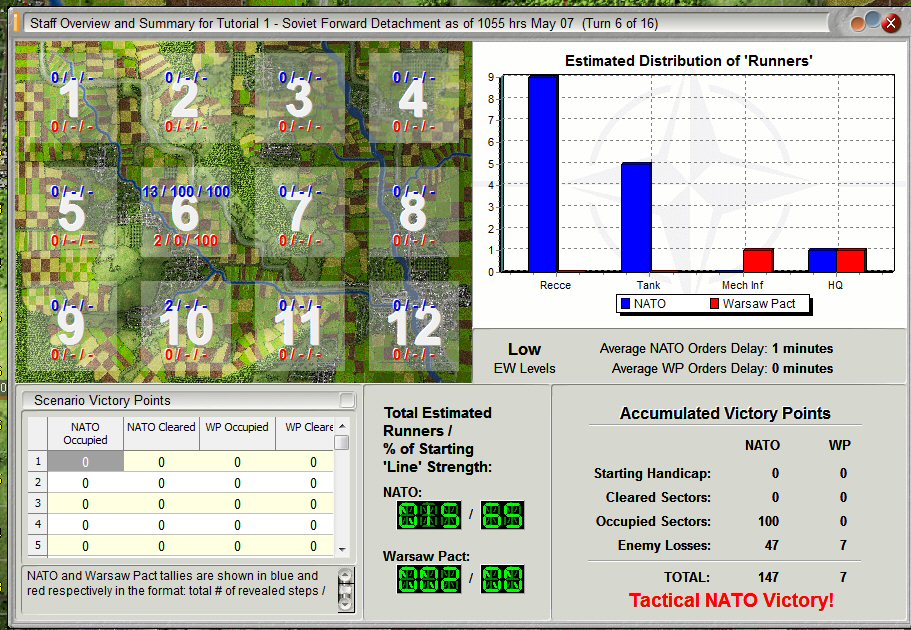Click the NATO Cleared cell in row 2
The image size is (911, 630).
[161, 482]
